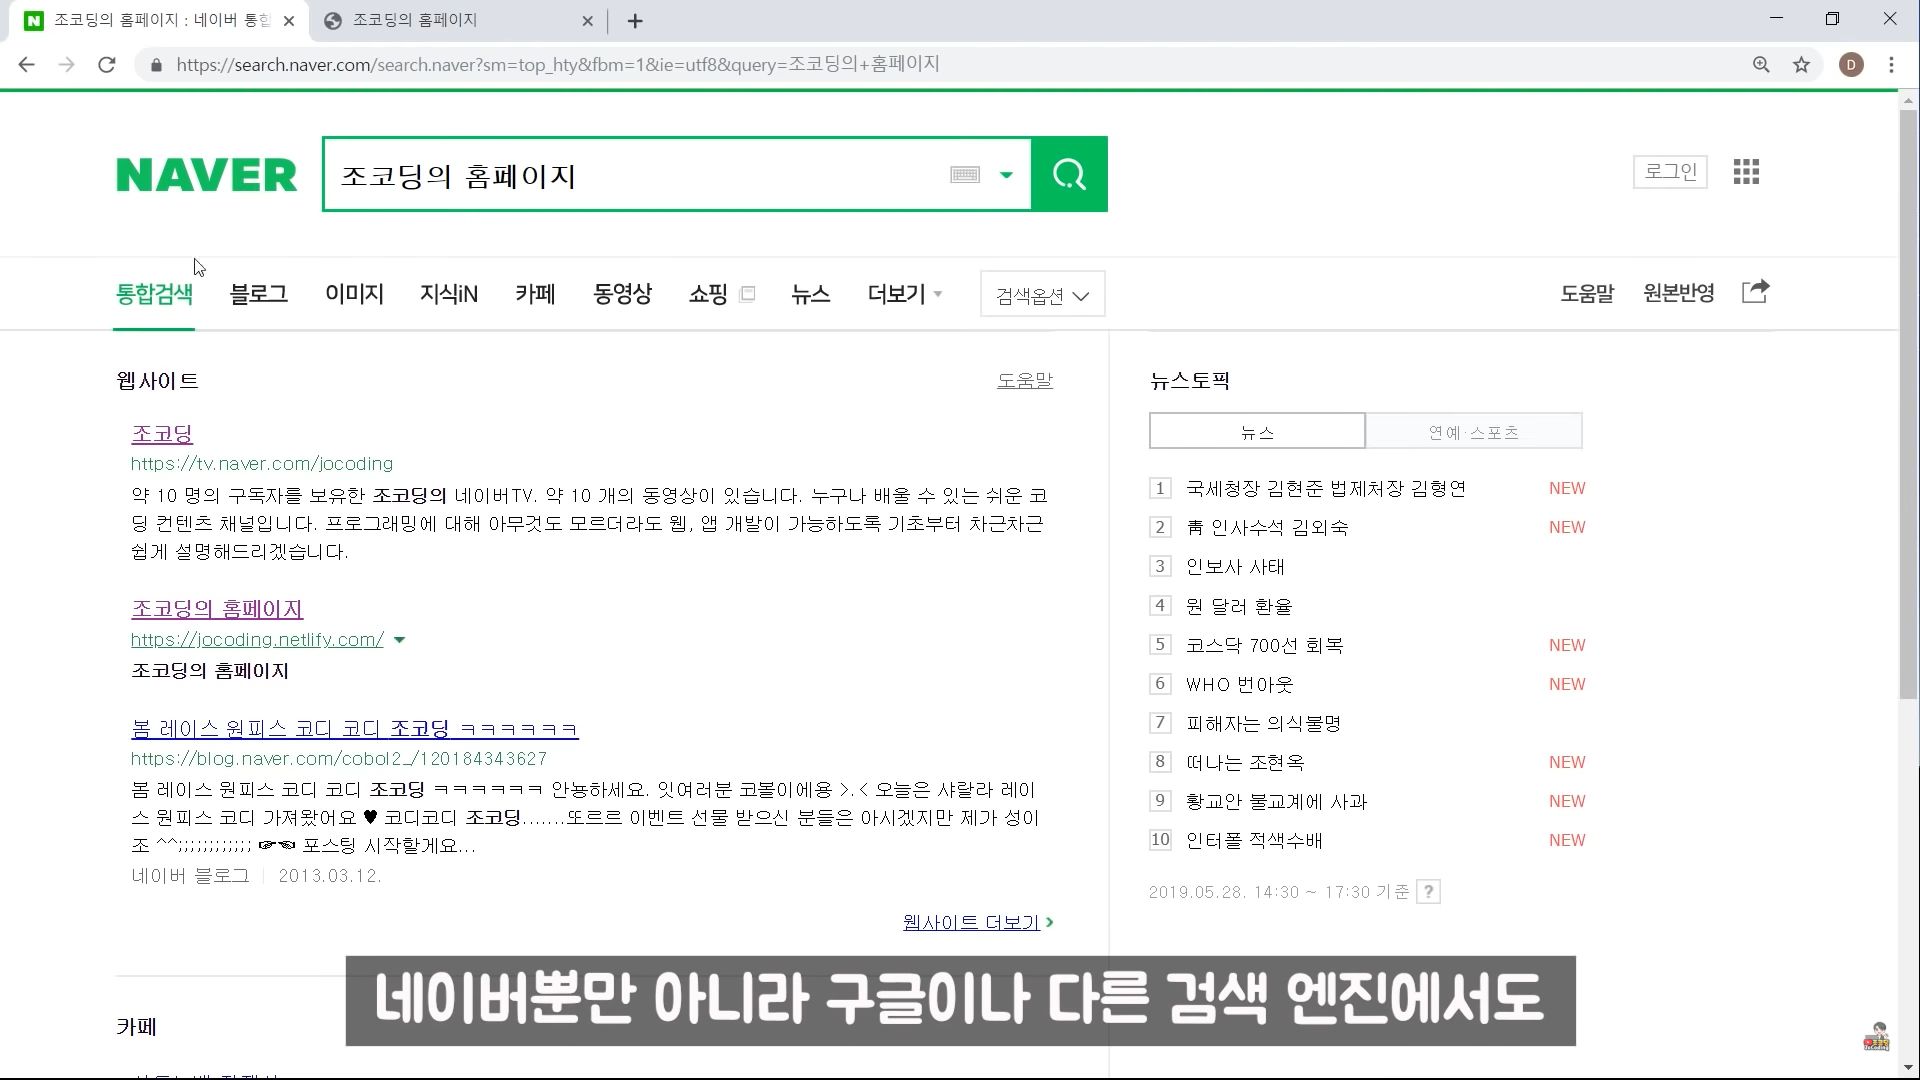Open the 봄 레이스 원피스 코디 blog result
The width and height of the screenshot is (1920, 1080).
click(x=355, y=729)
